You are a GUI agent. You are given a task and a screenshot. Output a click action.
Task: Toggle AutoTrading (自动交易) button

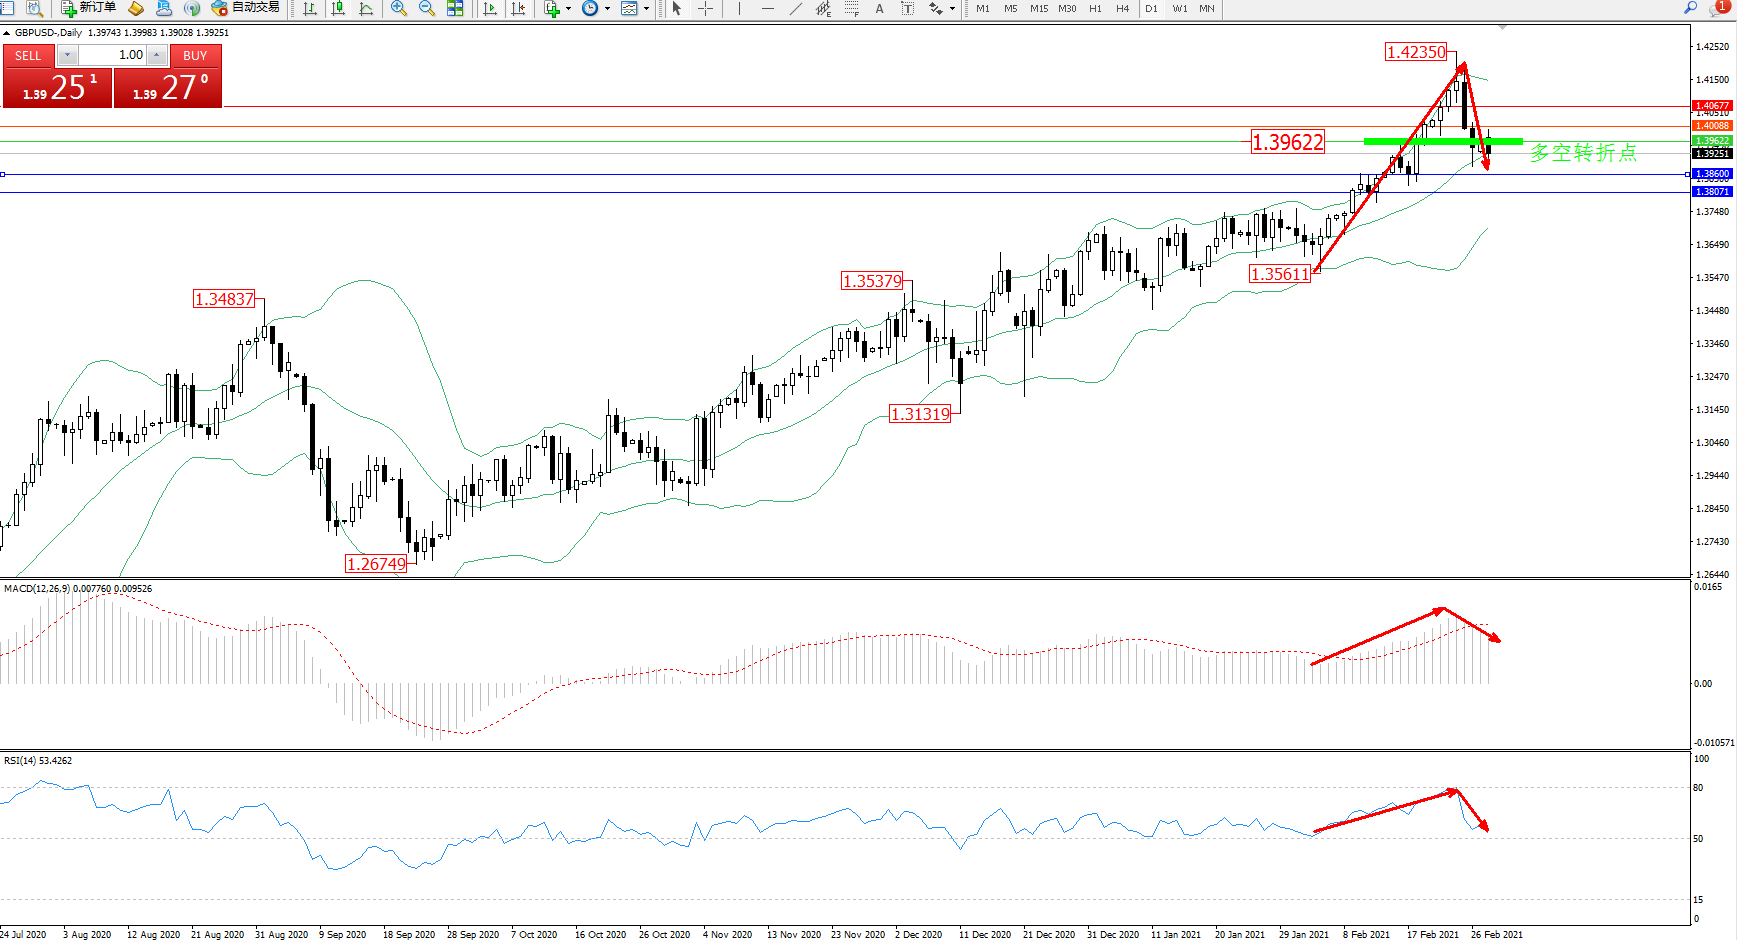coord(246,8)
